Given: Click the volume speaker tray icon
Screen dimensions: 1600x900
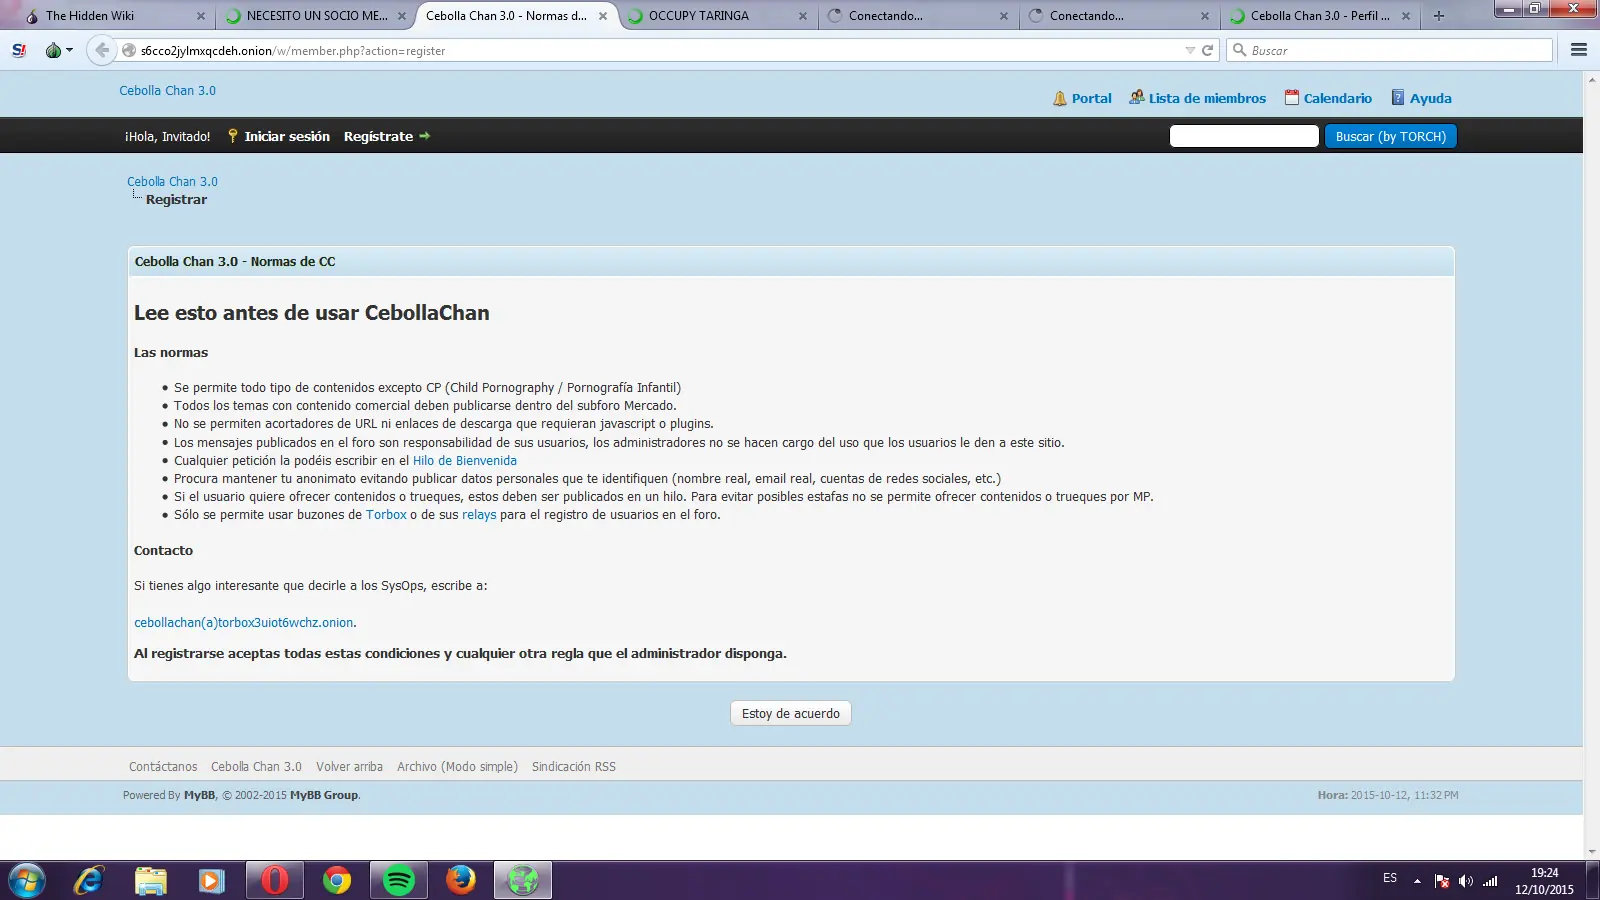Looking at the screenshot, I should pos(1465,881).
